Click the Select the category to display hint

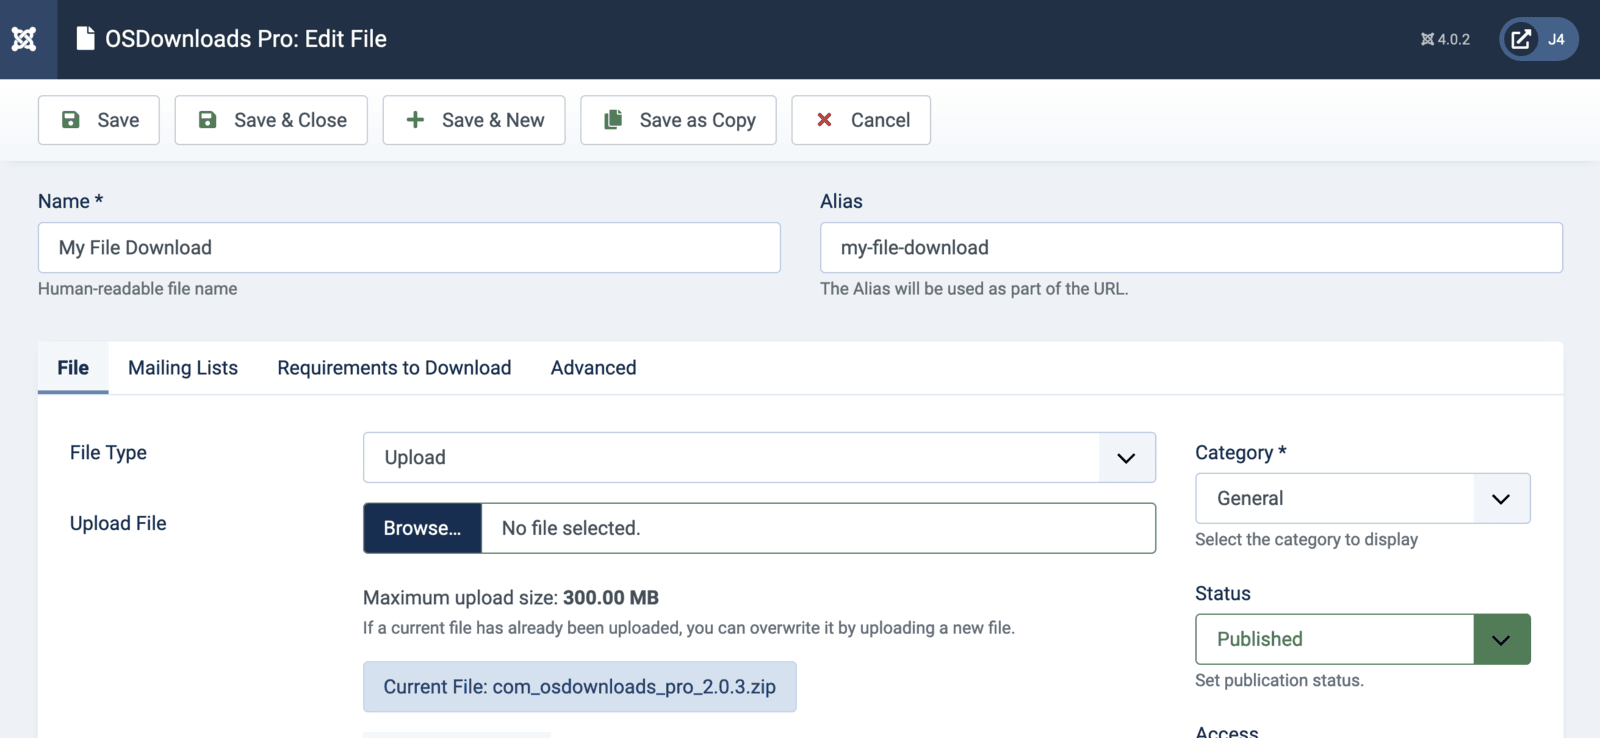pos(1306,540)
